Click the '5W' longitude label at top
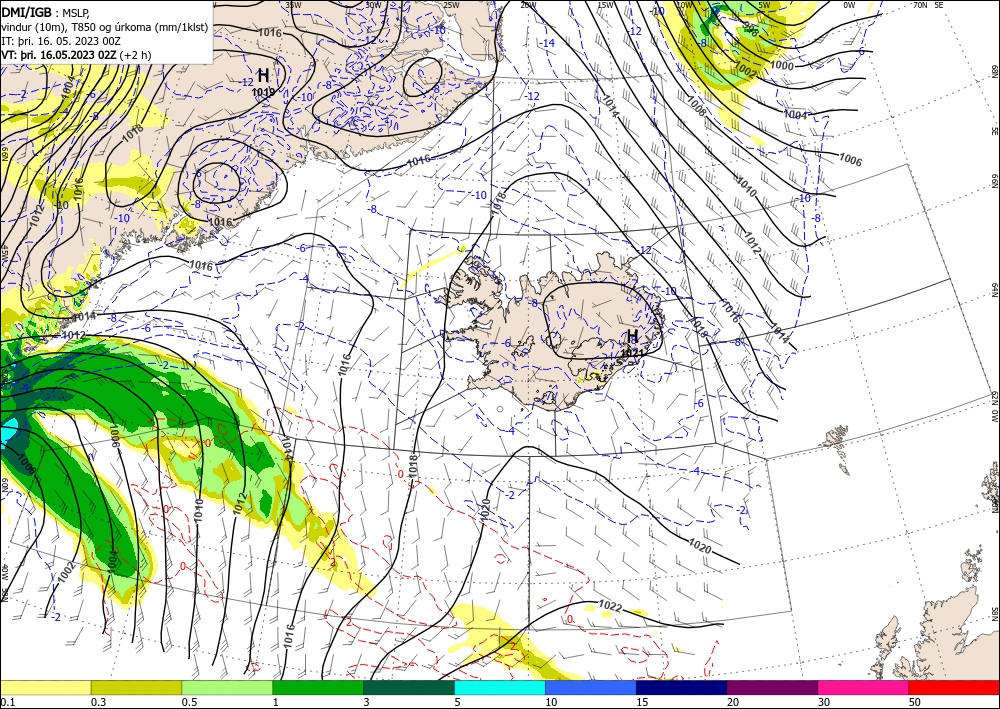 pos(764,5)
